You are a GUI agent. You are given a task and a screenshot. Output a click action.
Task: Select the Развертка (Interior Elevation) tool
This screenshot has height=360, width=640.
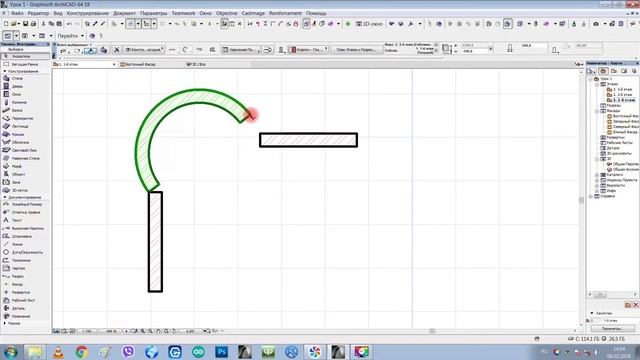coord(16,292)
